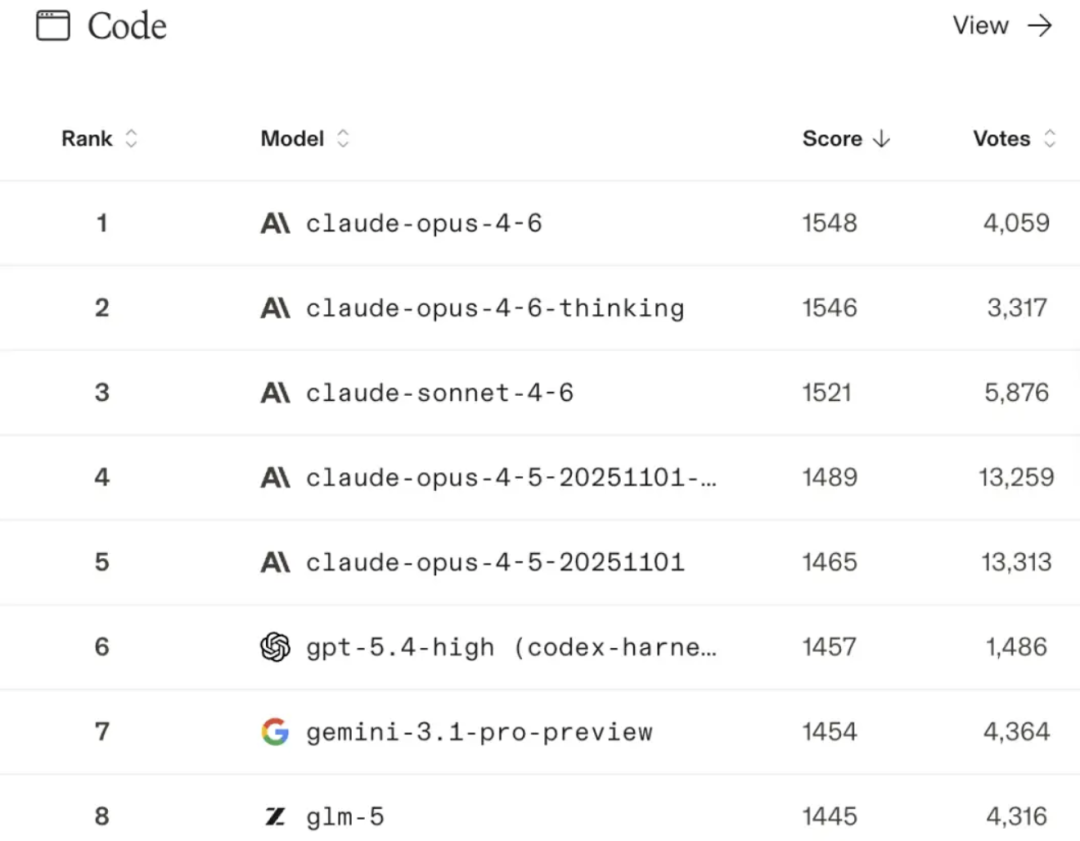
Task: Click the claude-opus-4-5-20251101 row at rank 5
Action: click(x=495, y=562)
